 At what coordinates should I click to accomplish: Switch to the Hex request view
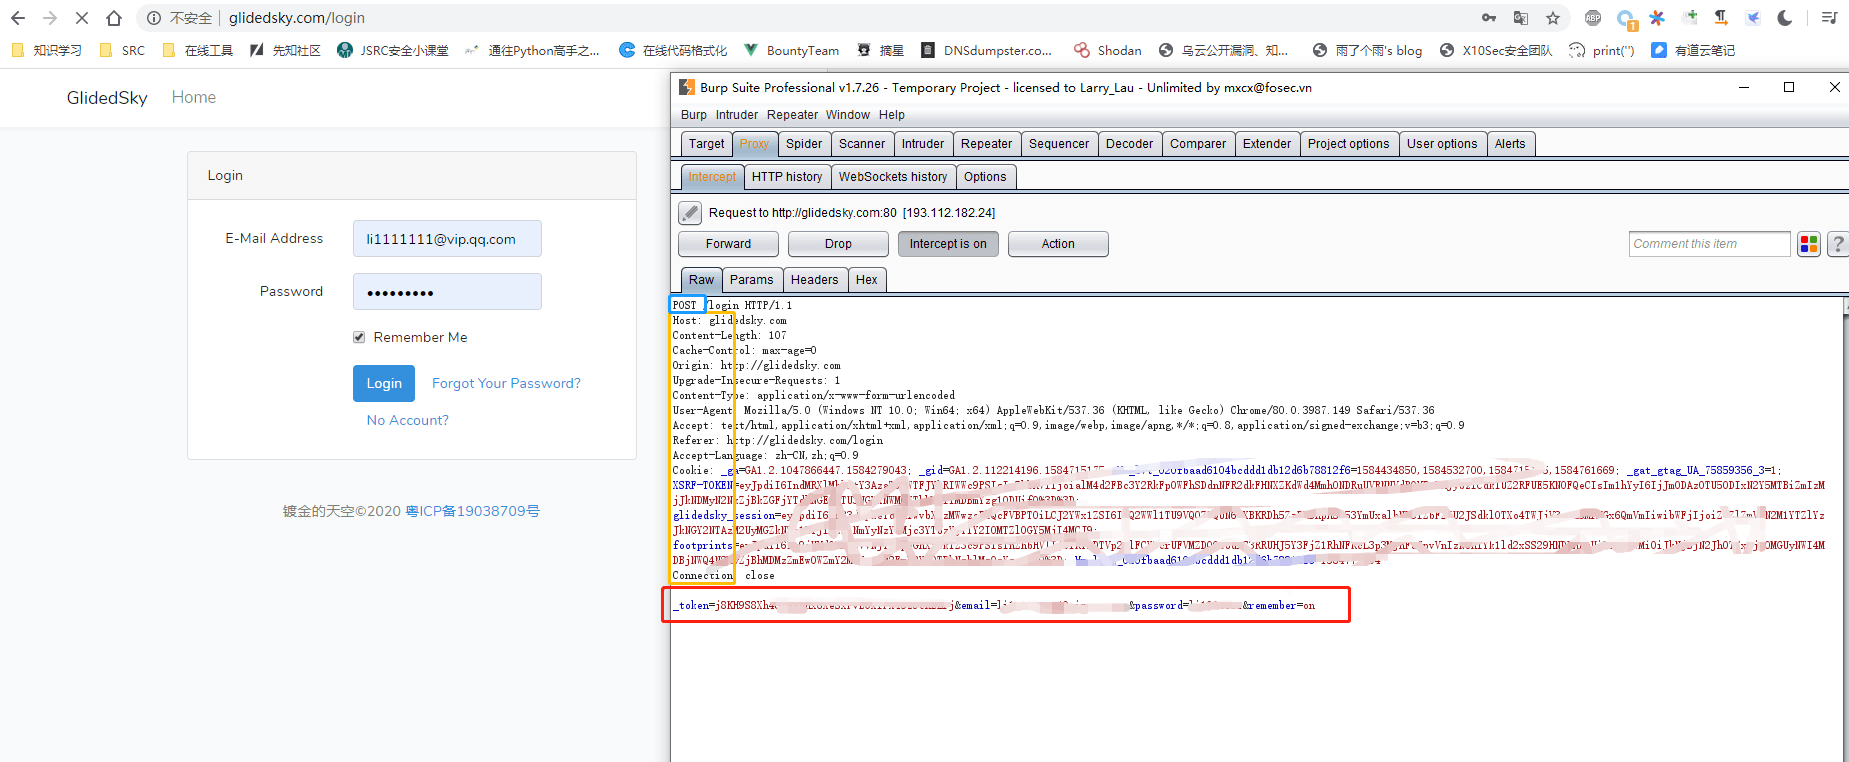(867, 280)
